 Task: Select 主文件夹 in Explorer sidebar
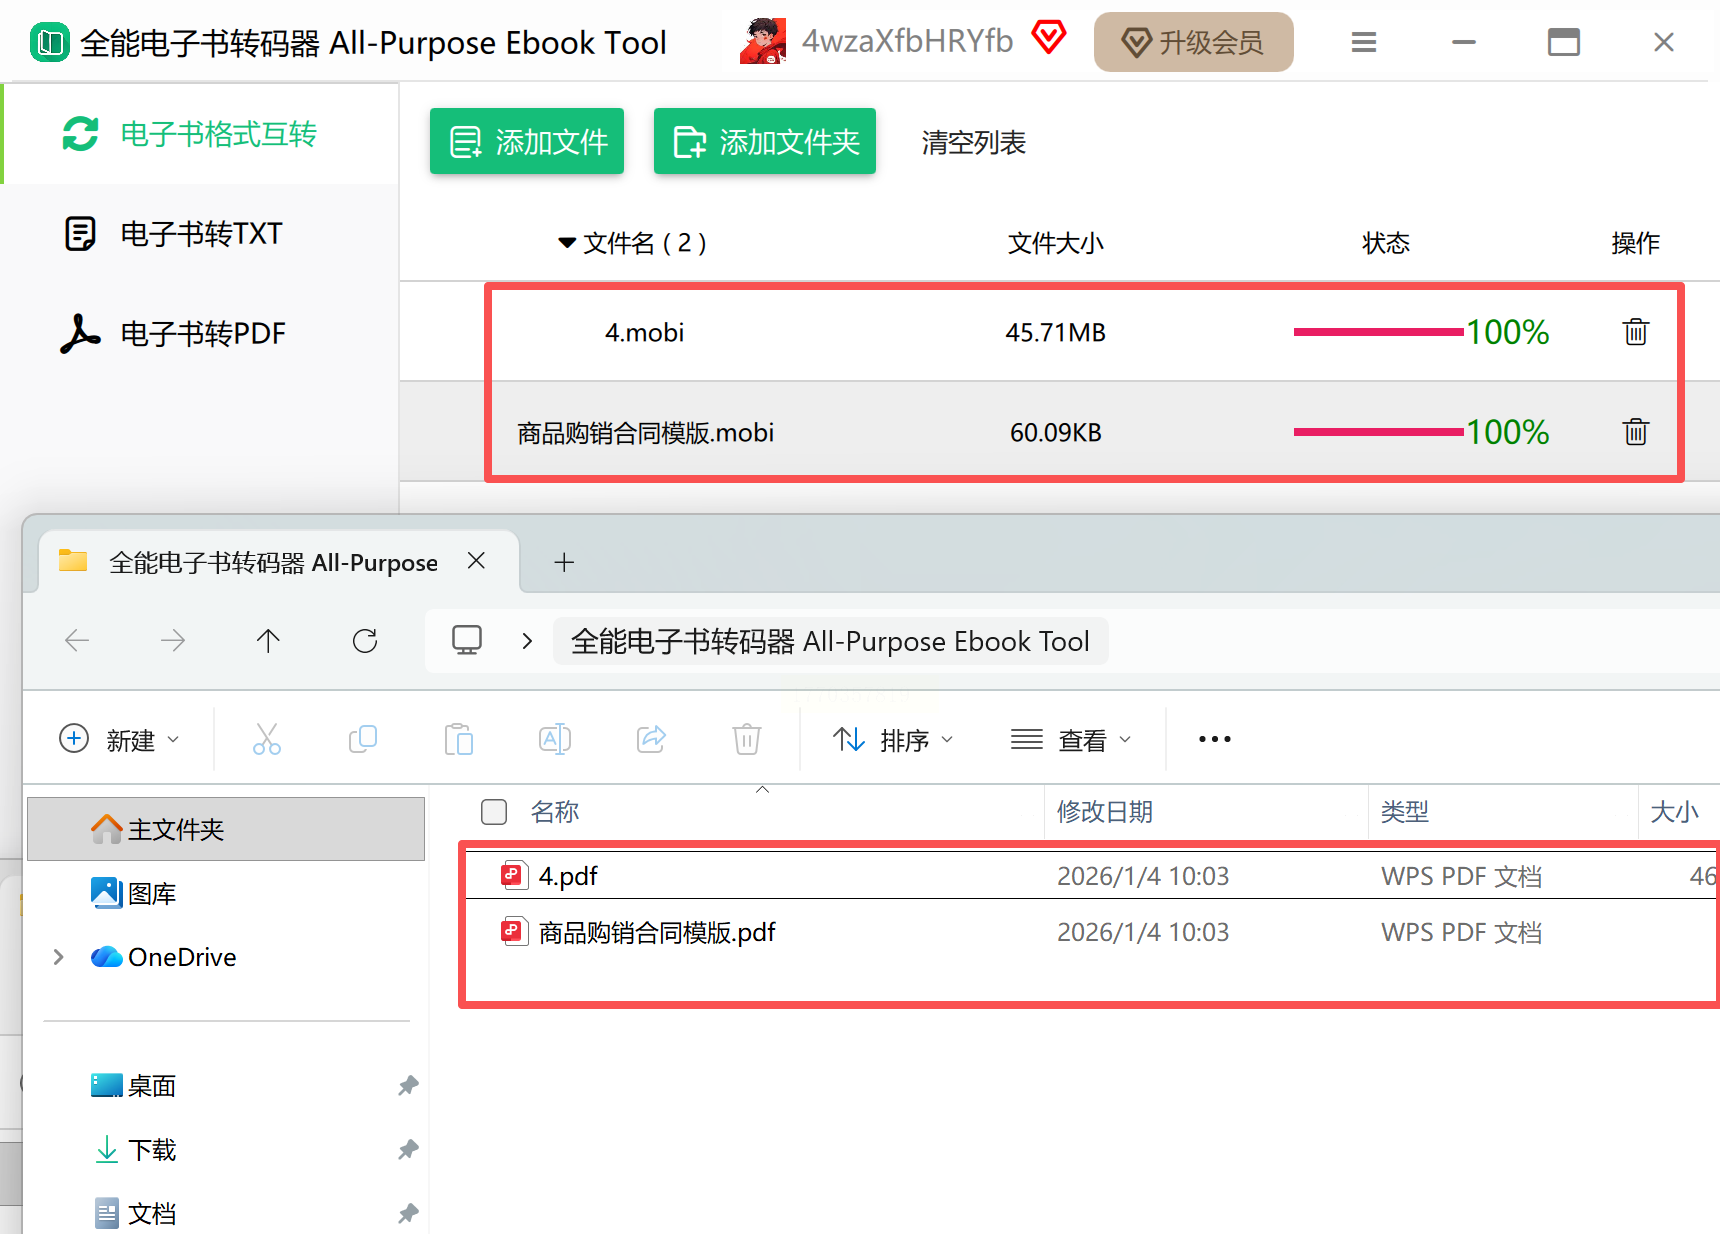click(x=226, y=829)
